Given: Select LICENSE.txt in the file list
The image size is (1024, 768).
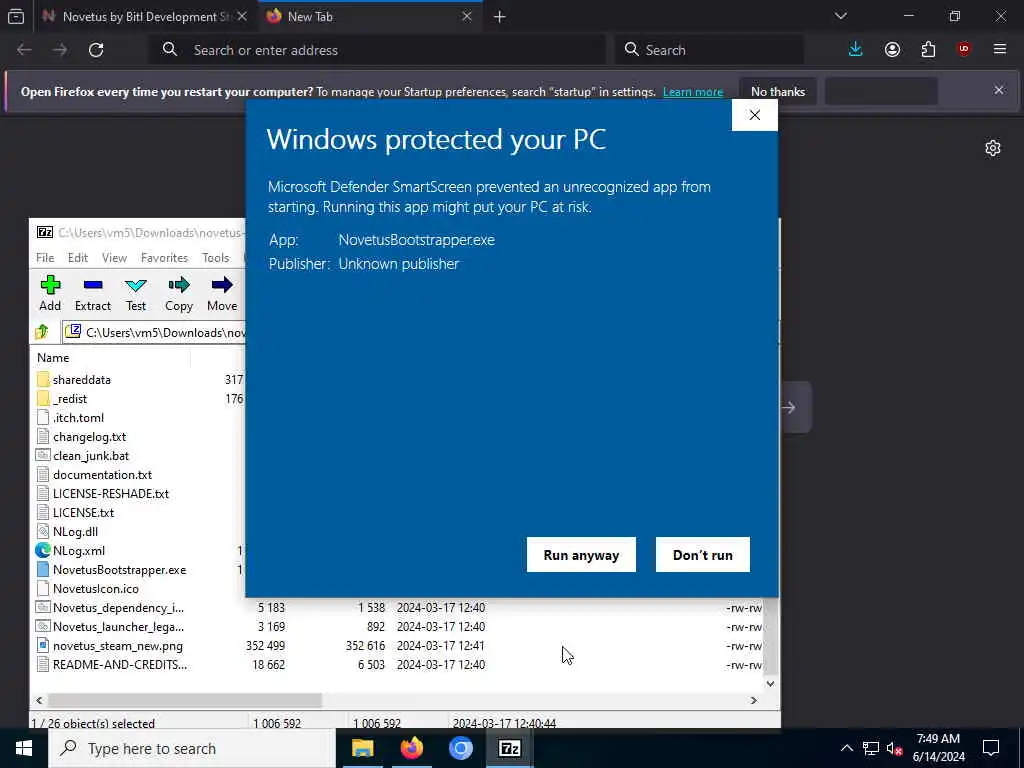Looking at the screenshot, I should click(84, 513).
